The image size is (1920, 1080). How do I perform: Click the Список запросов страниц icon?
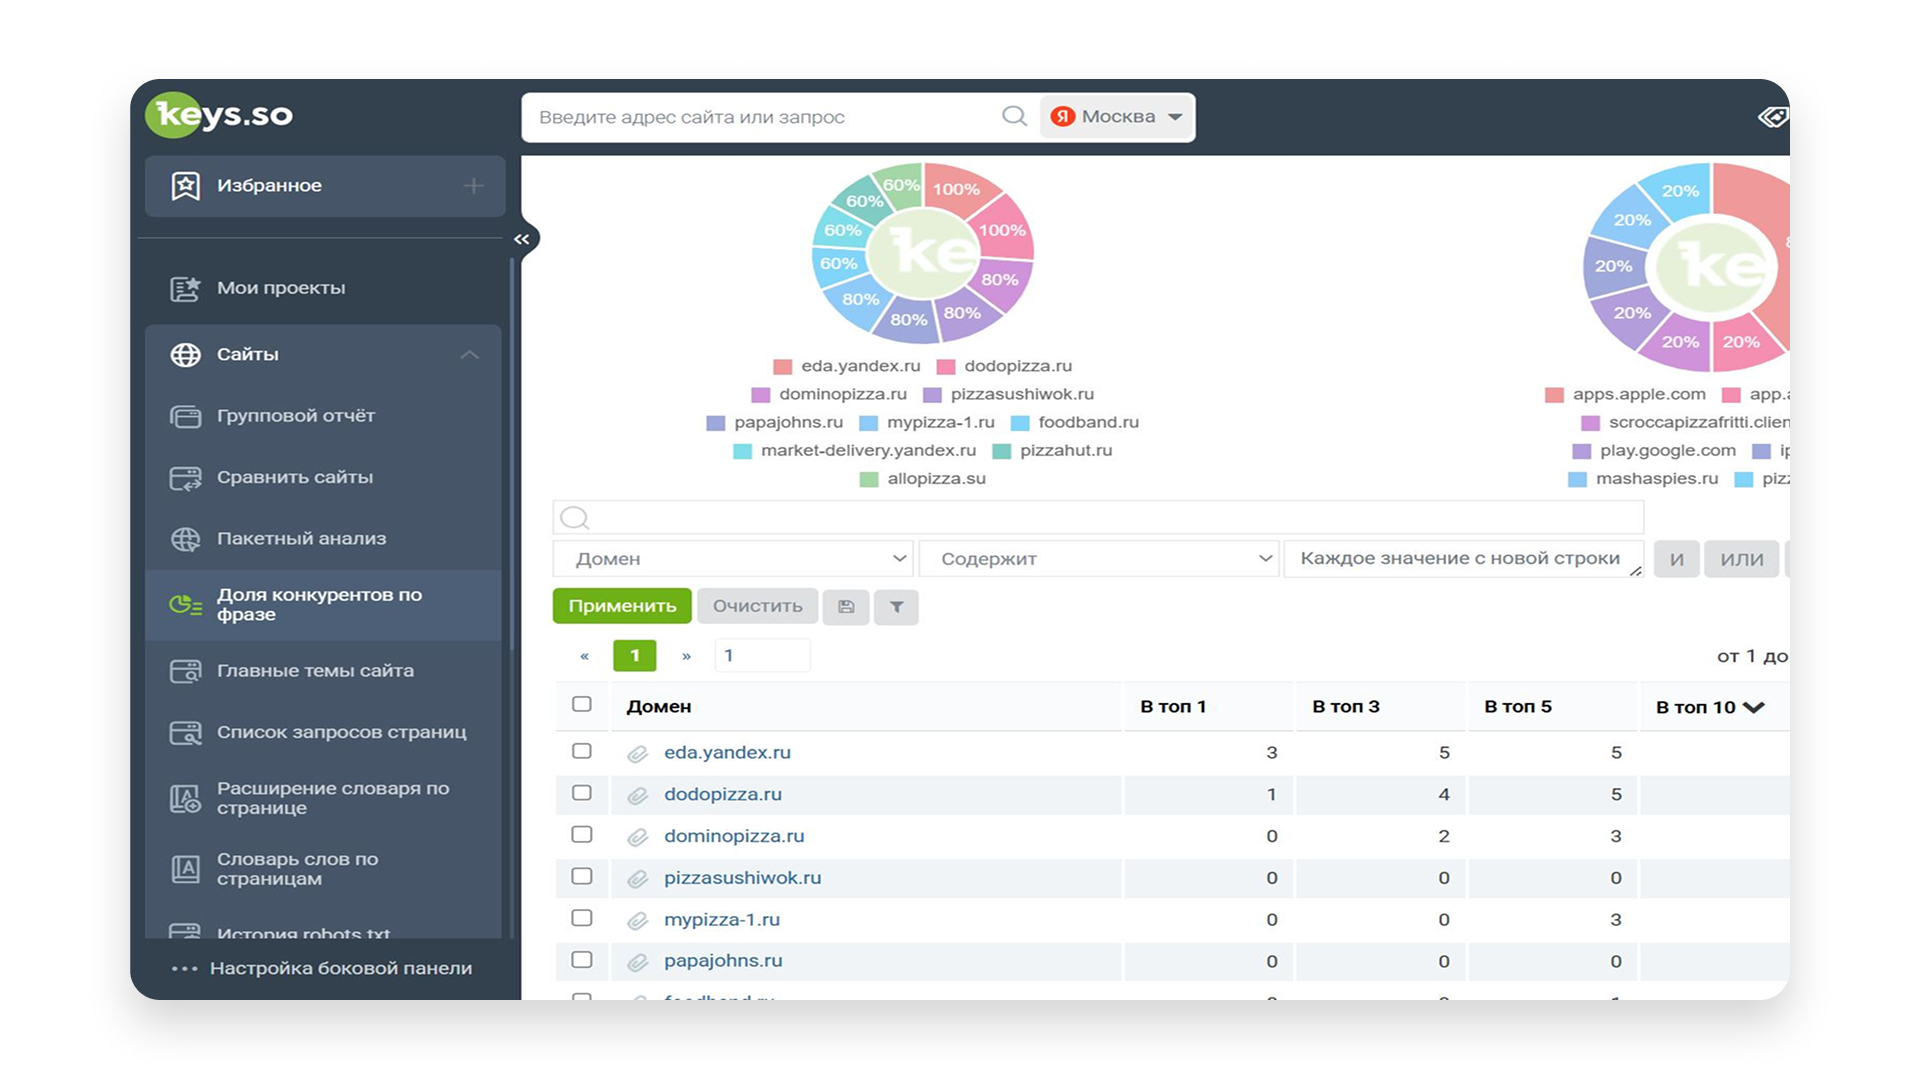[185, 733]
